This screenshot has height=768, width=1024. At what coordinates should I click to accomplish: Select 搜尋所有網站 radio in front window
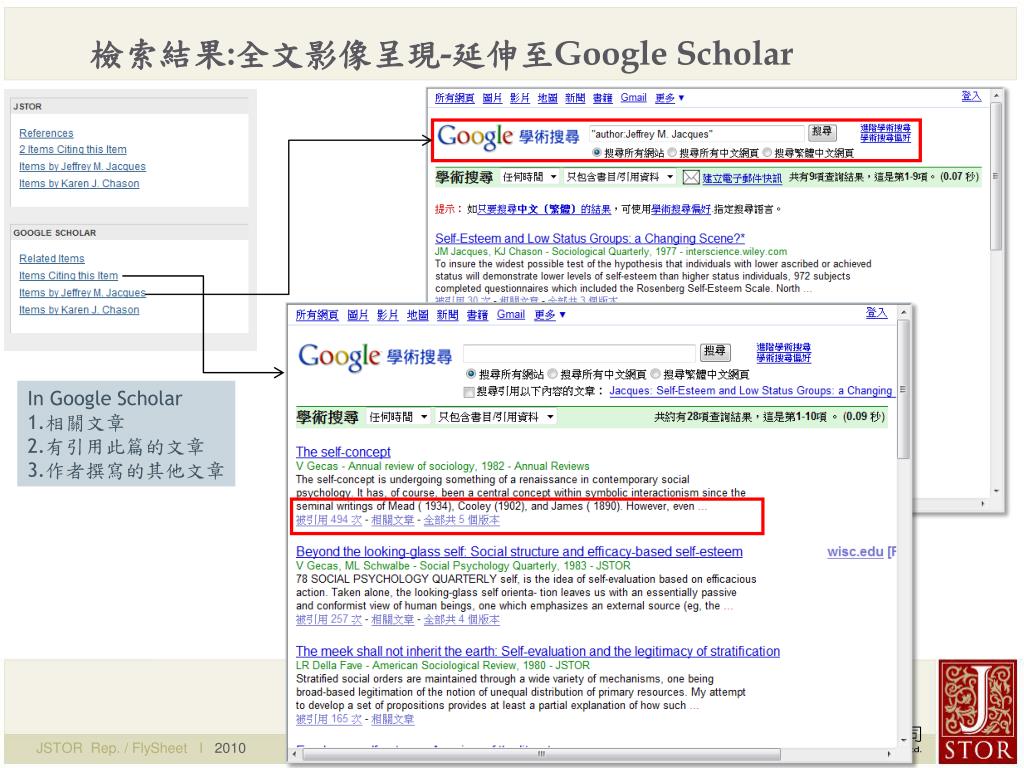coord(470,374)
